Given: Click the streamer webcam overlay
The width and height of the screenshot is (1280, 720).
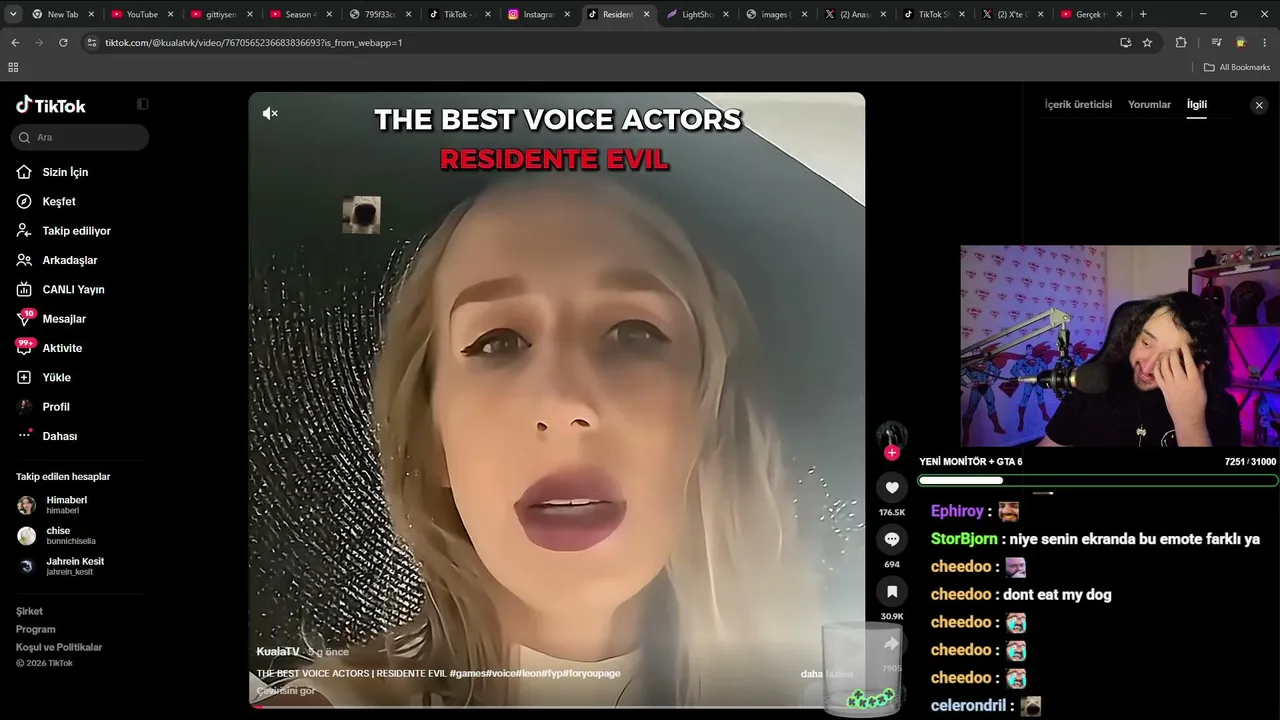Looking at the screenshot, I should (x=1120, y=346).
